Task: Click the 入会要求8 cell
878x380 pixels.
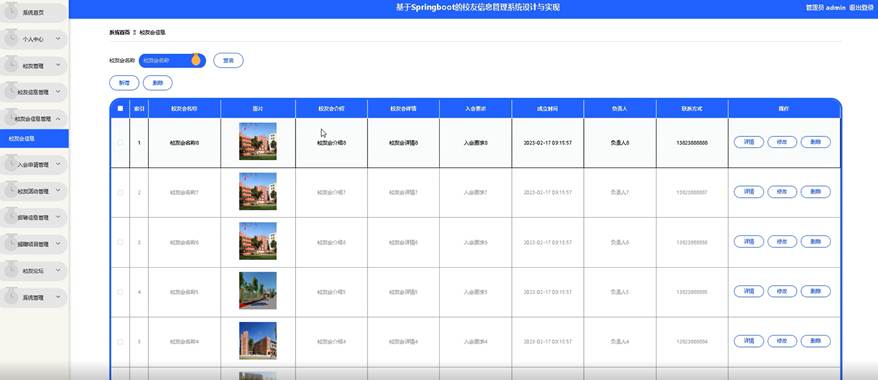Action: [475, 143]
